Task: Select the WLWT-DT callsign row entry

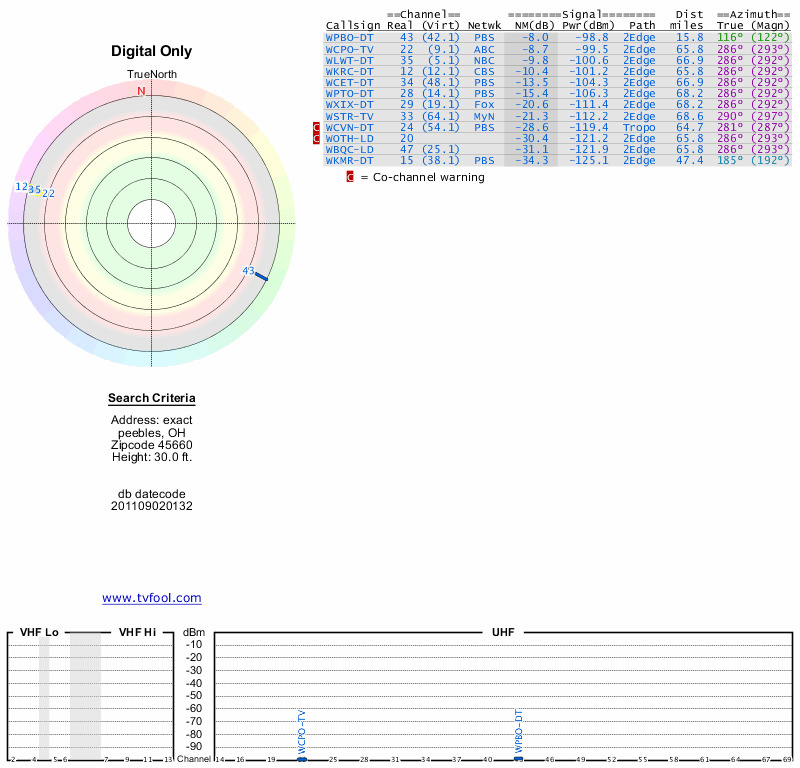Action: click(x=349, y=60)
